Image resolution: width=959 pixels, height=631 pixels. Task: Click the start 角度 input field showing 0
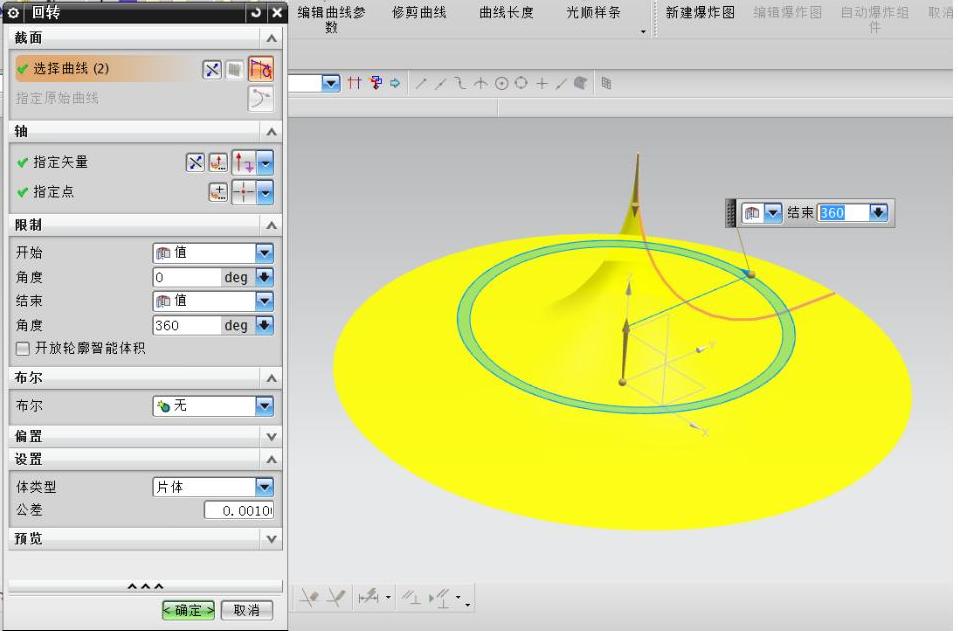(187, 277)
